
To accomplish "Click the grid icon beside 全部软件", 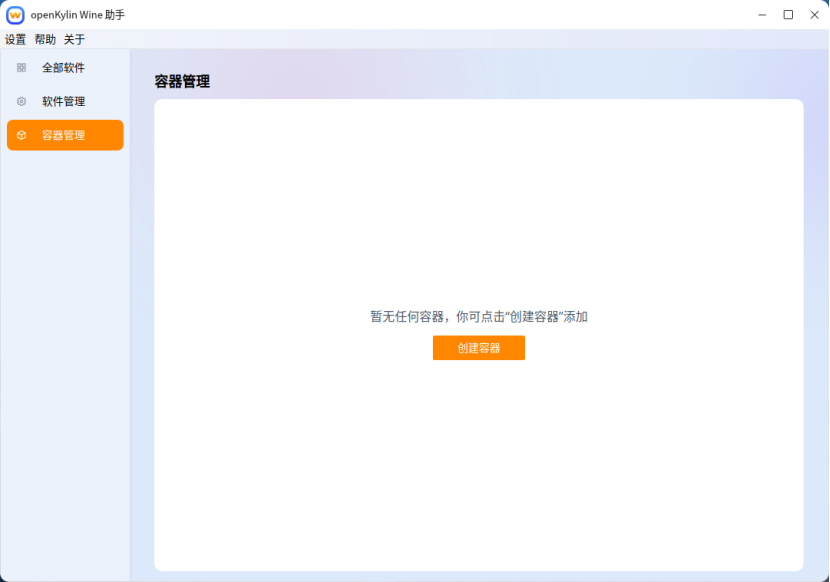I will click(x=21, y=68).
